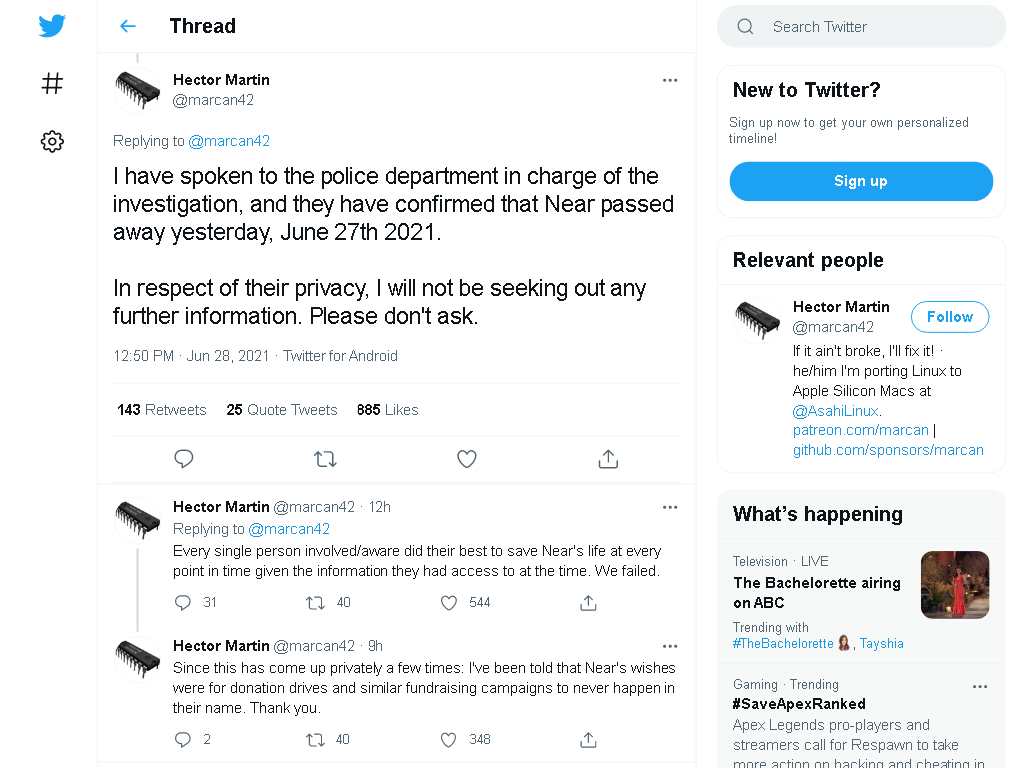Share the main tweet
1024x768 pixels.
[x=608, y=458]
